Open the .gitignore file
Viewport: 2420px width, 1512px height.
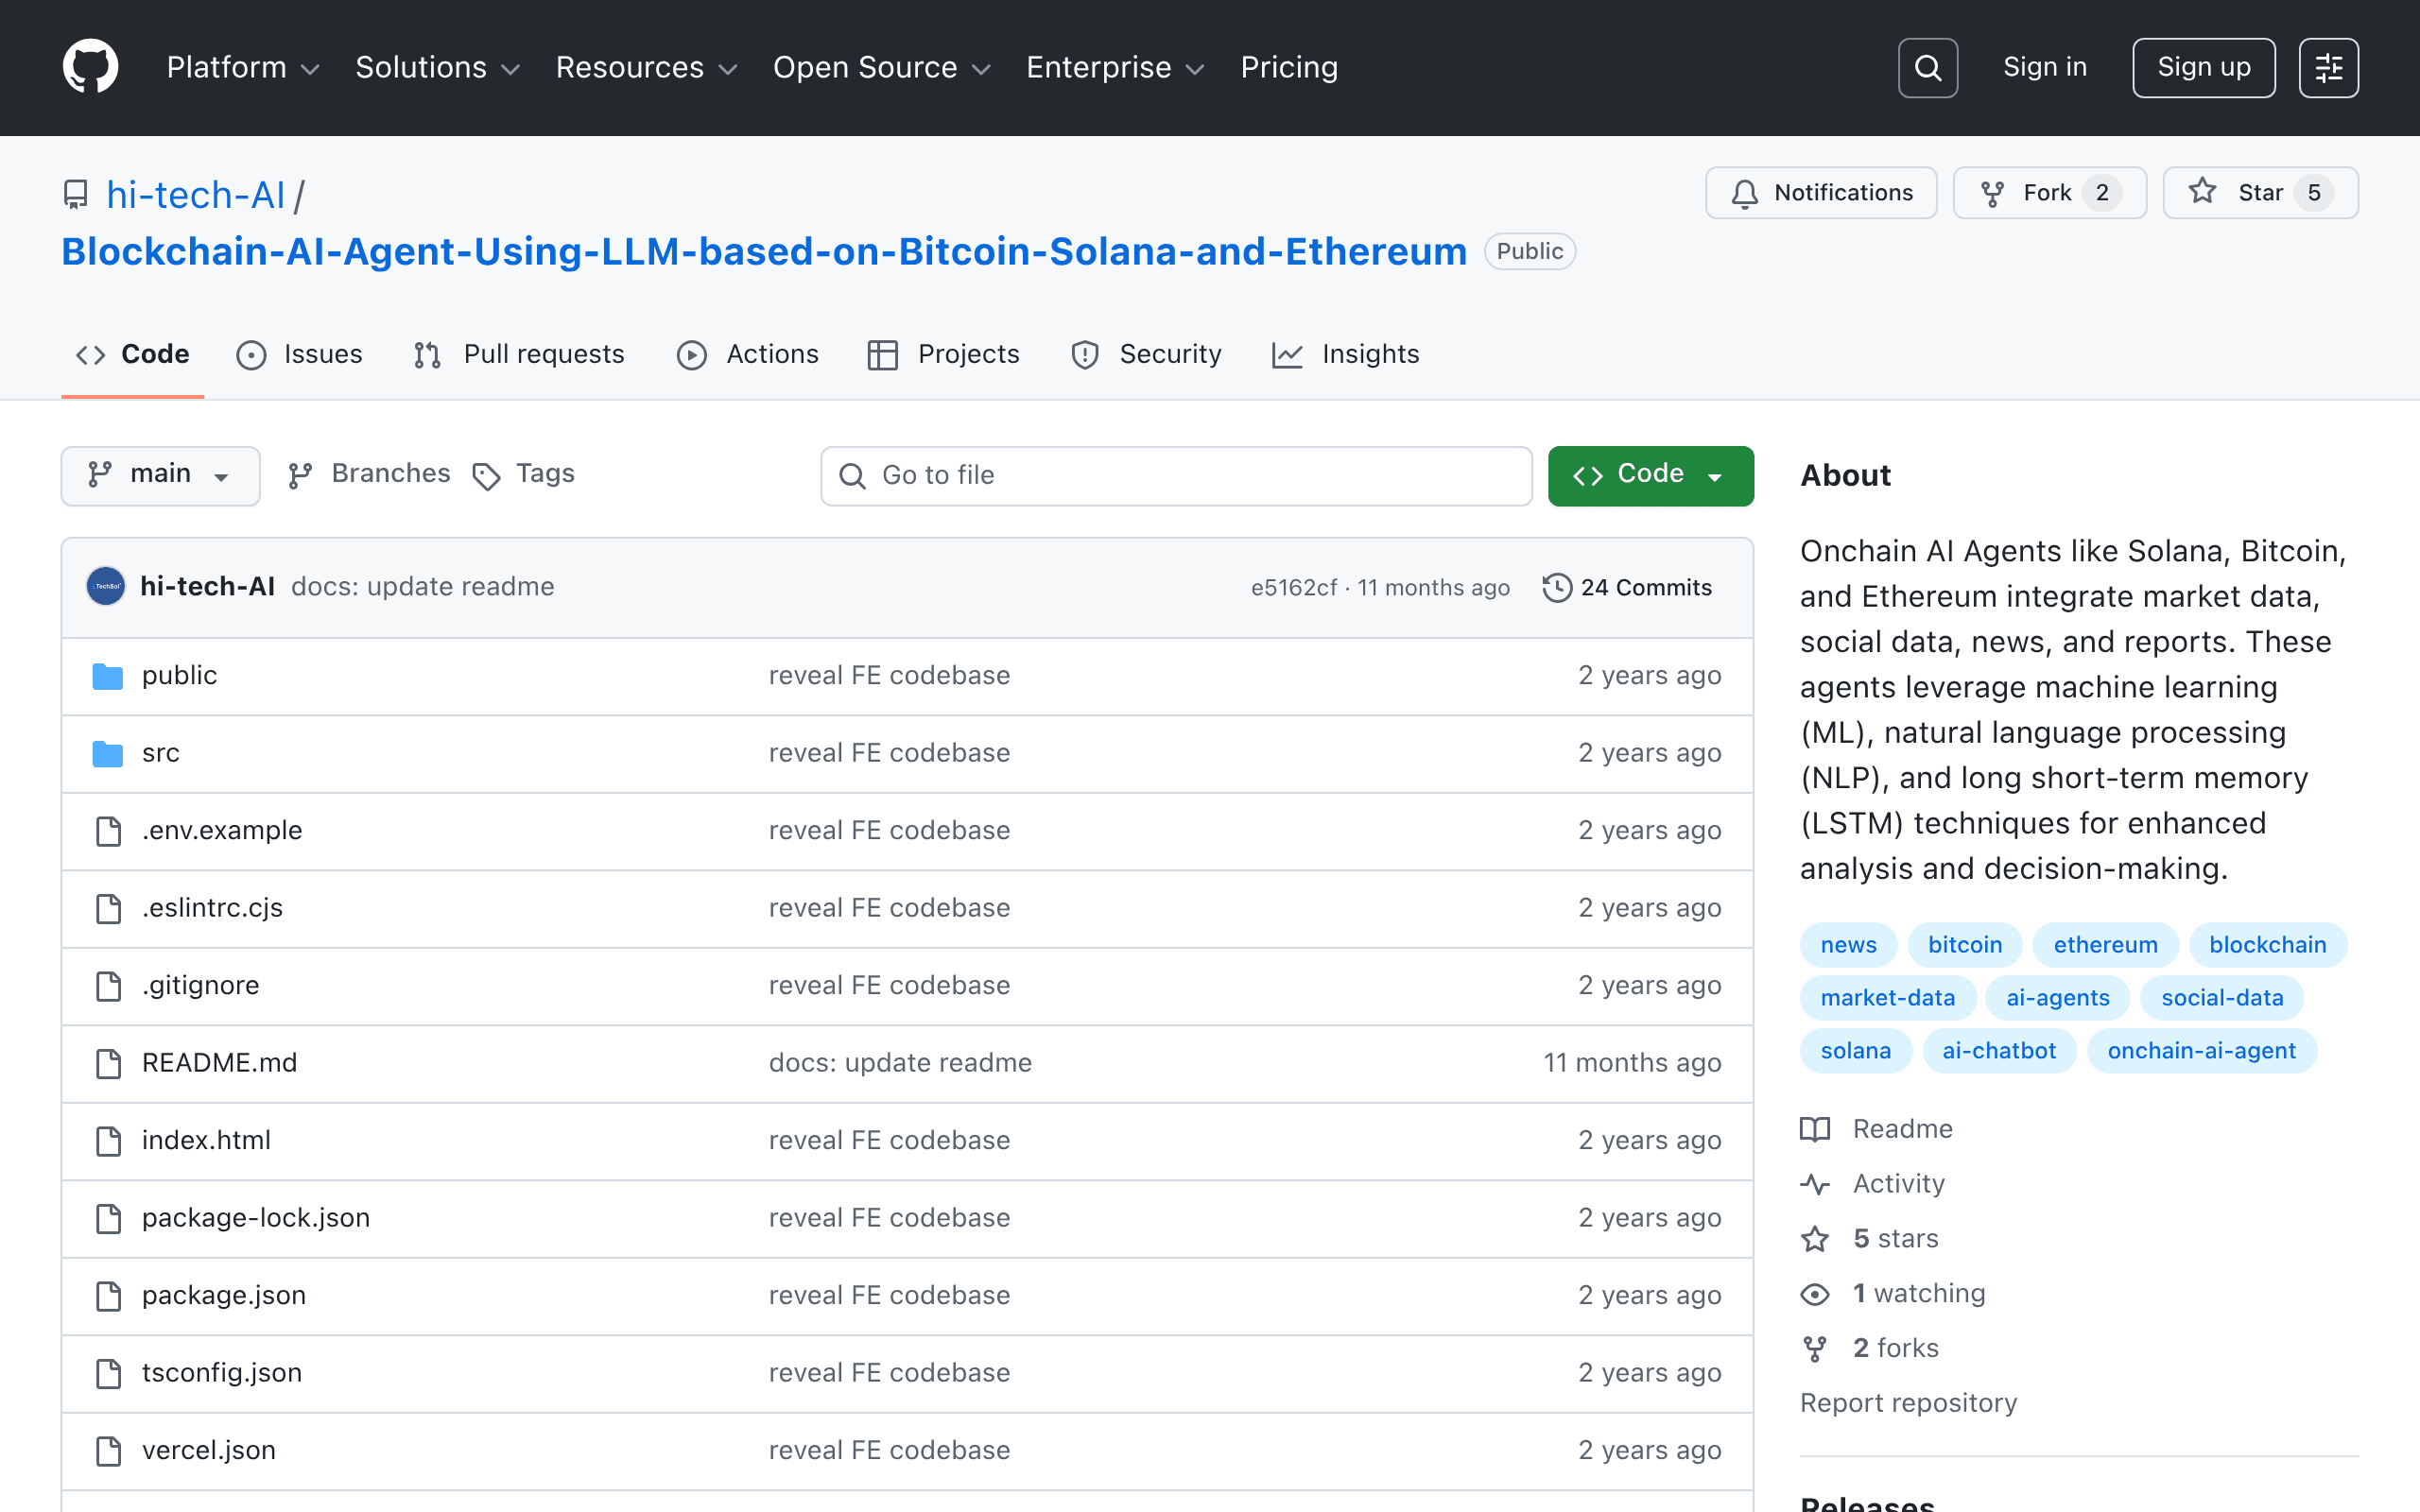pyautogui.click(x=200, y=986)
